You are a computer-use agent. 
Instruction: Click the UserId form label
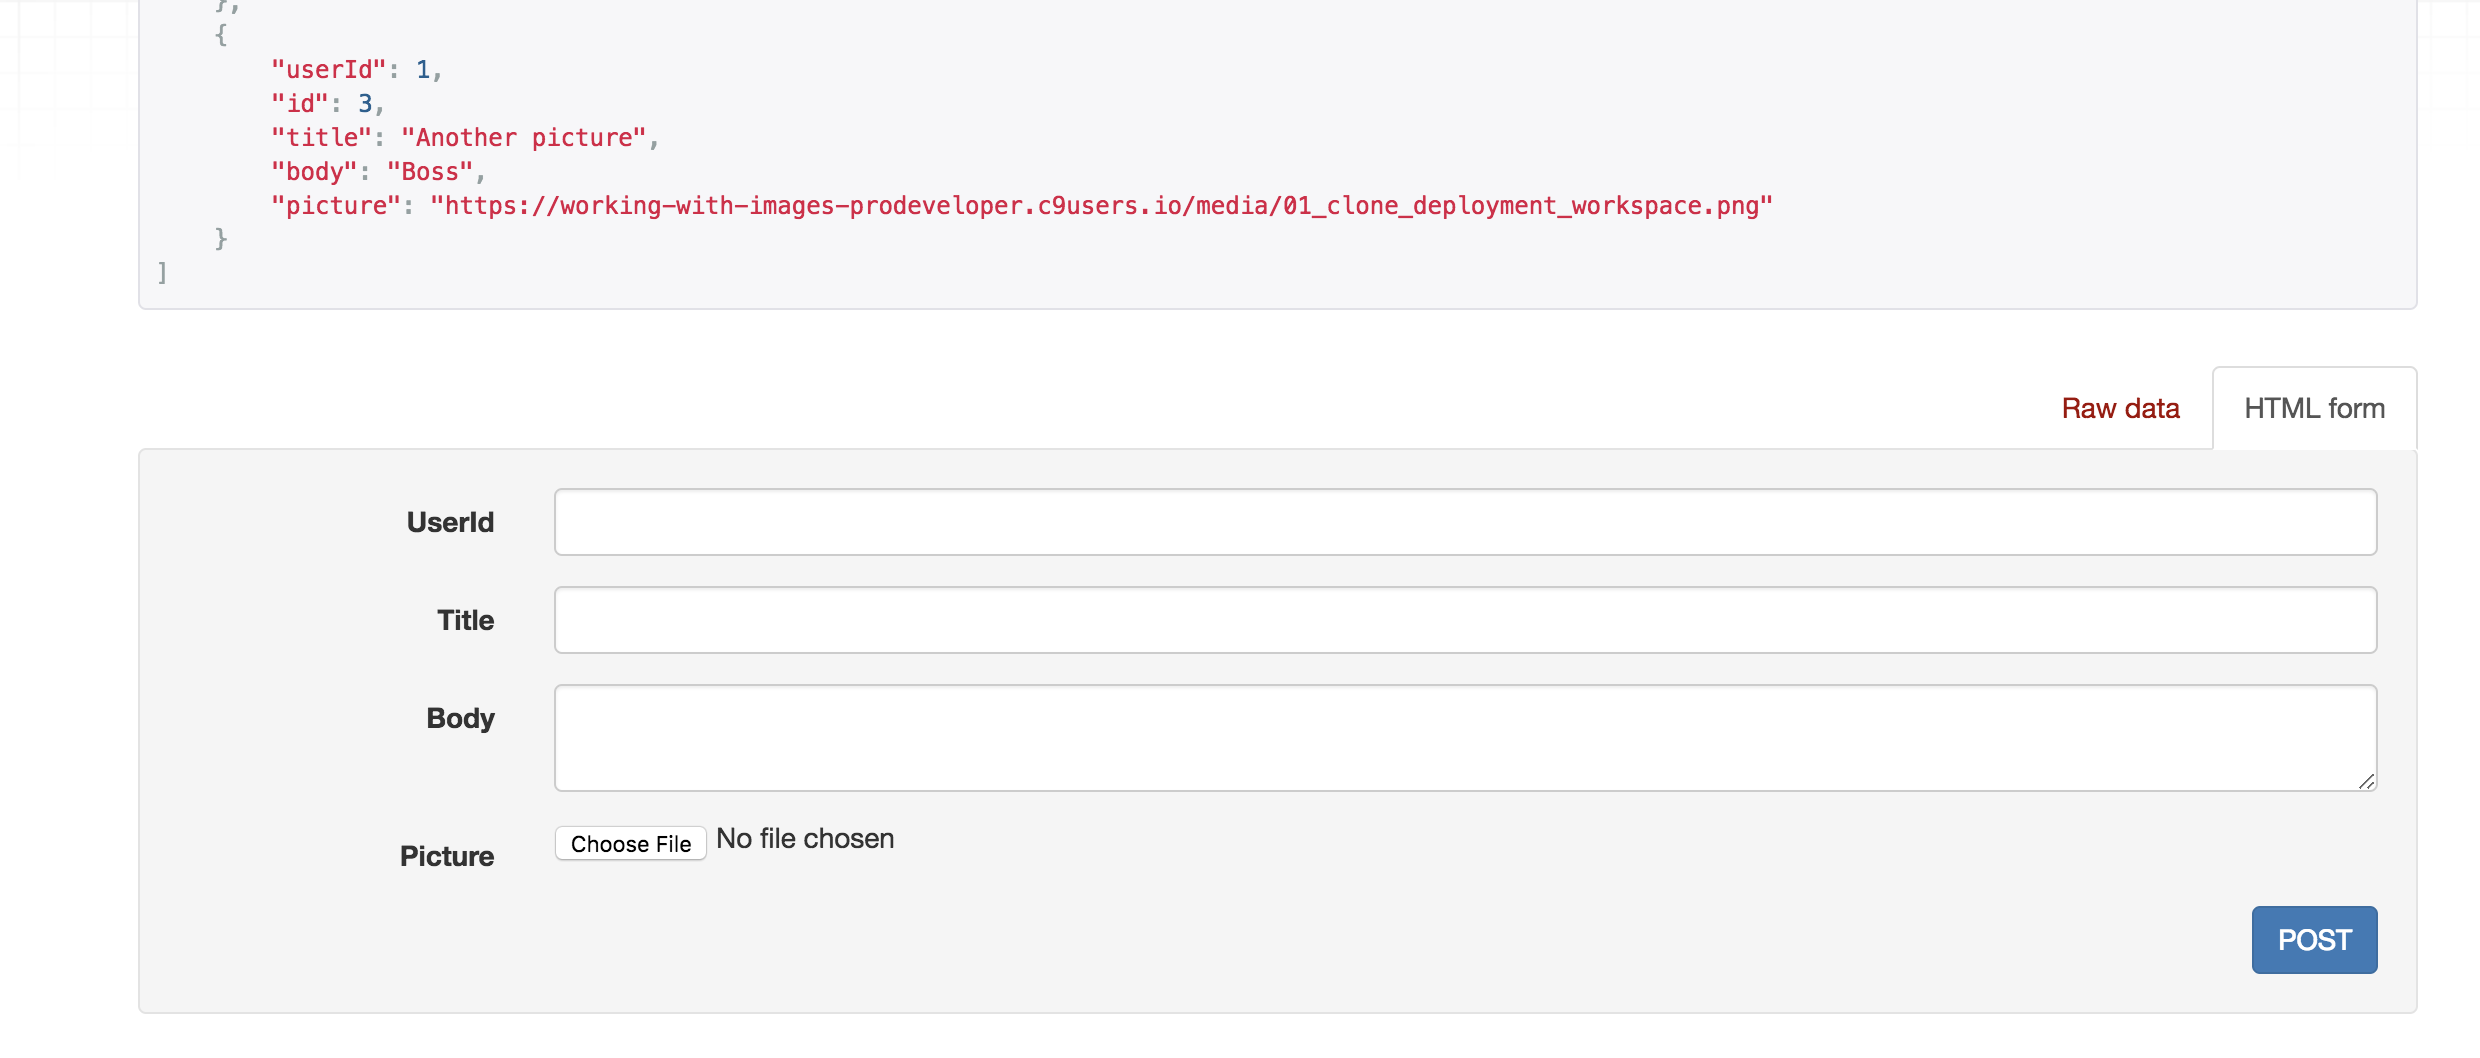[450, 522]
